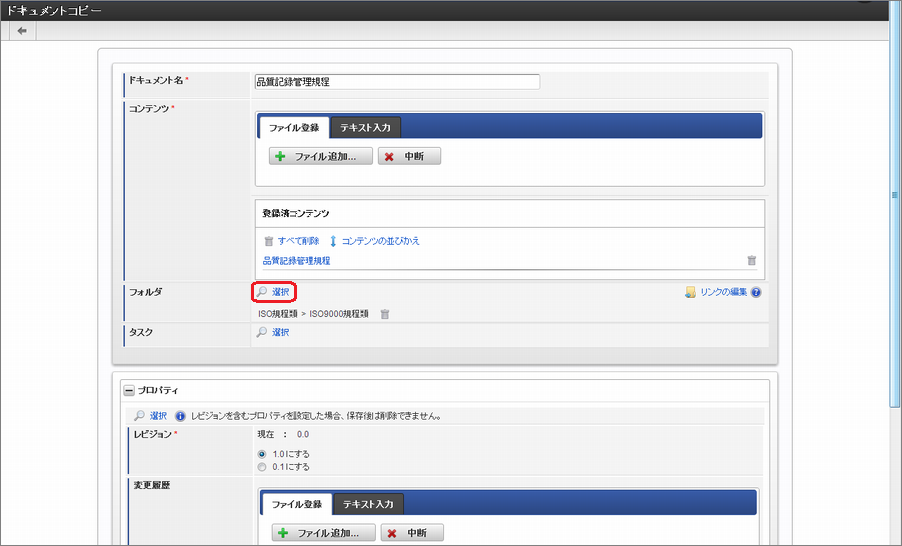Viewport: 902px width, 546px height.
Task: Remove ISO9000規程類 folder with trash icon
Action: point(385,314)
